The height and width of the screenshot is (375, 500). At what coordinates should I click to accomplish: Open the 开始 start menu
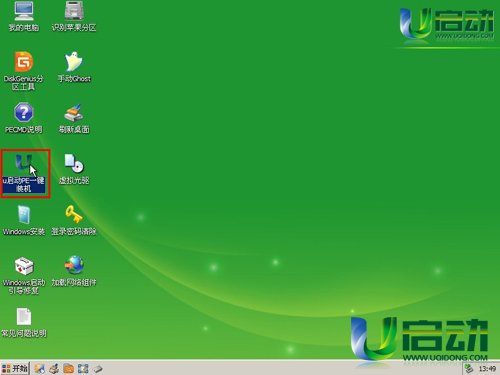pyautogui.click(x=15, y=368)
